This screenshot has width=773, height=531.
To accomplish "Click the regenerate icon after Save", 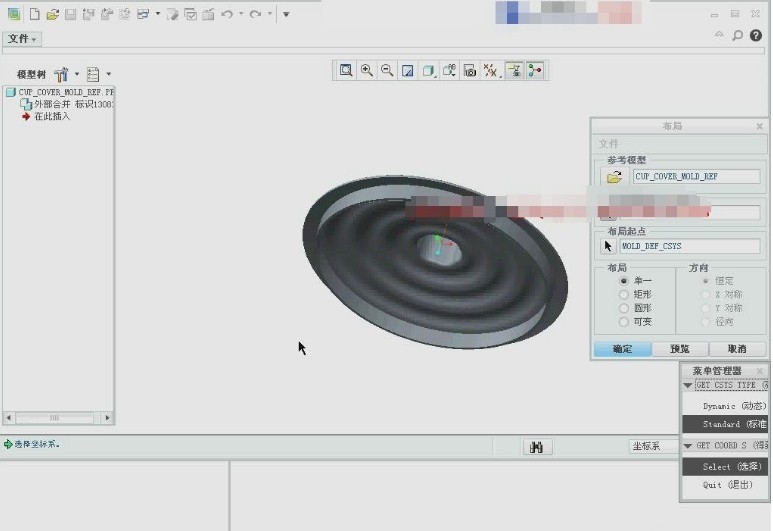I will [x=89, y=14].
